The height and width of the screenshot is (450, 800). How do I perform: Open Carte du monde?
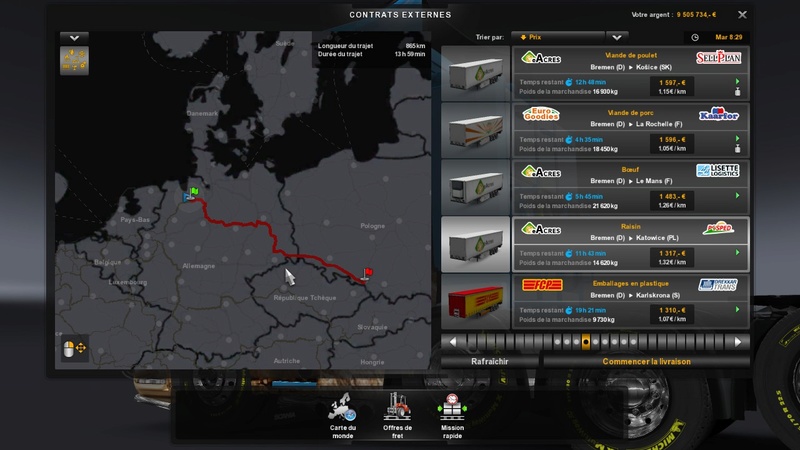click(342, 416)
